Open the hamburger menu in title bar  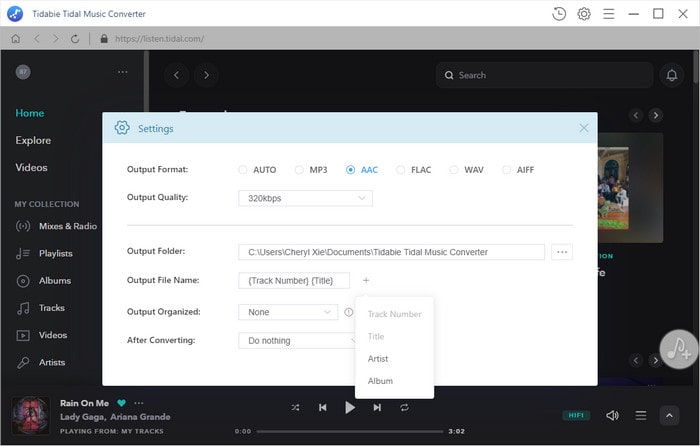pyautogui.click(x=608, y=14)
